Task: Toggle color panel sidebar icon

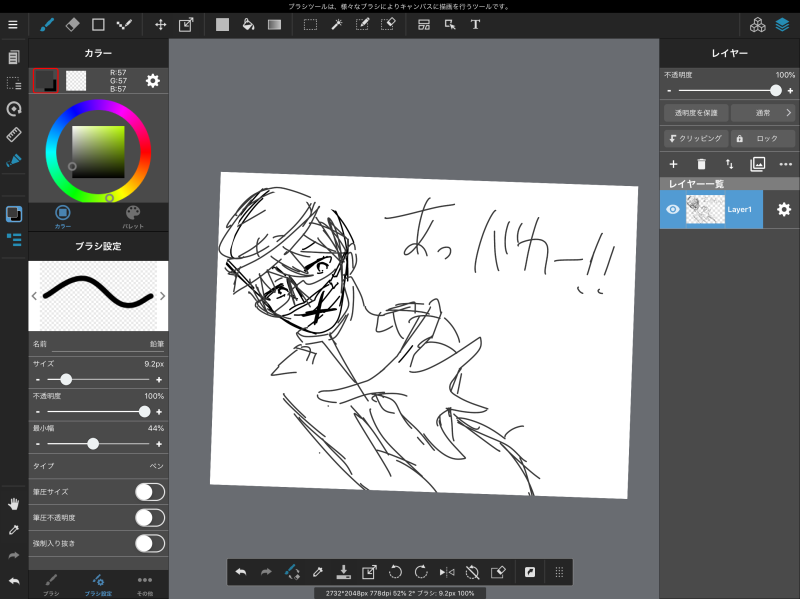Action: 14,214
